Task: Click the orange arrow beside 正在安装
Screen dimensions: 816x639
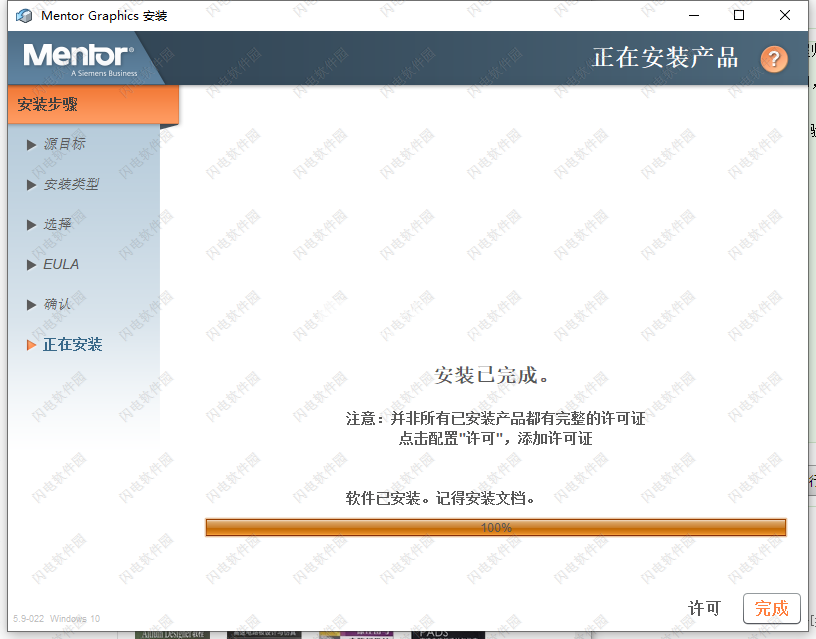Action: pyautogui.click(x=31, y=345)
